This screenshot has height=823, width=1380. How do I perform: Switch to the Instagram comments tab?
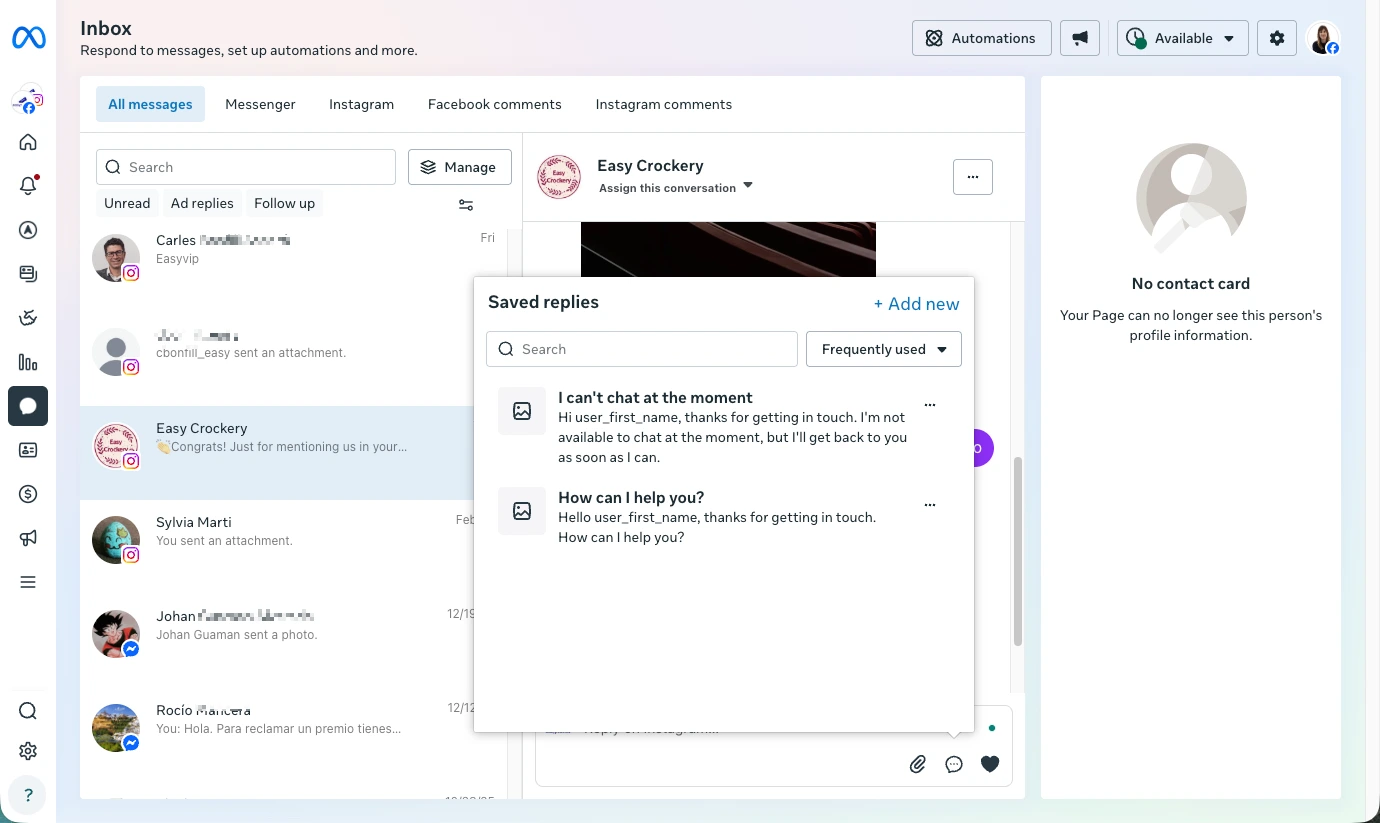pyautogui.click(x=663, y=104)
